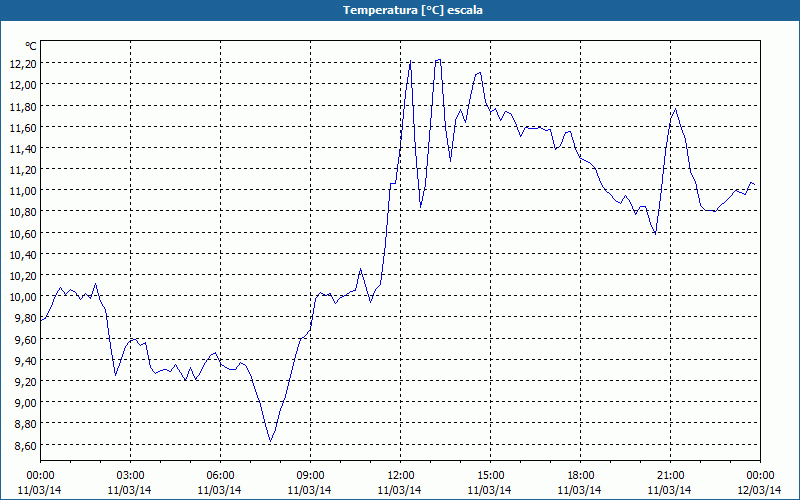
Task: Click the "Temperatura [°C] escala" chart title
Action: [x=413, y=10]
